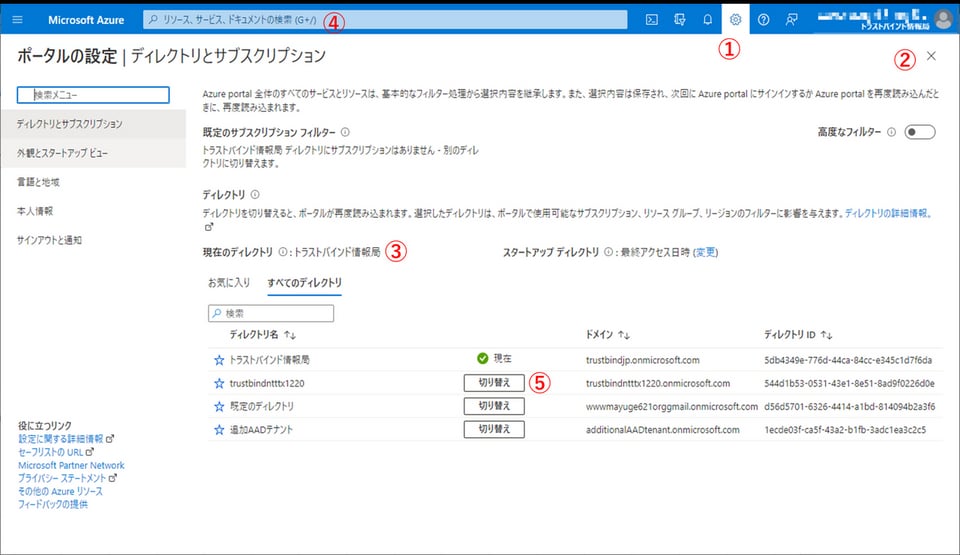Select domain trustbindjp.onmicrosoft.com cell
Image resolution: width=960 pixels, height=555 pixels.
pyautogui.click(x=642, y=360)
